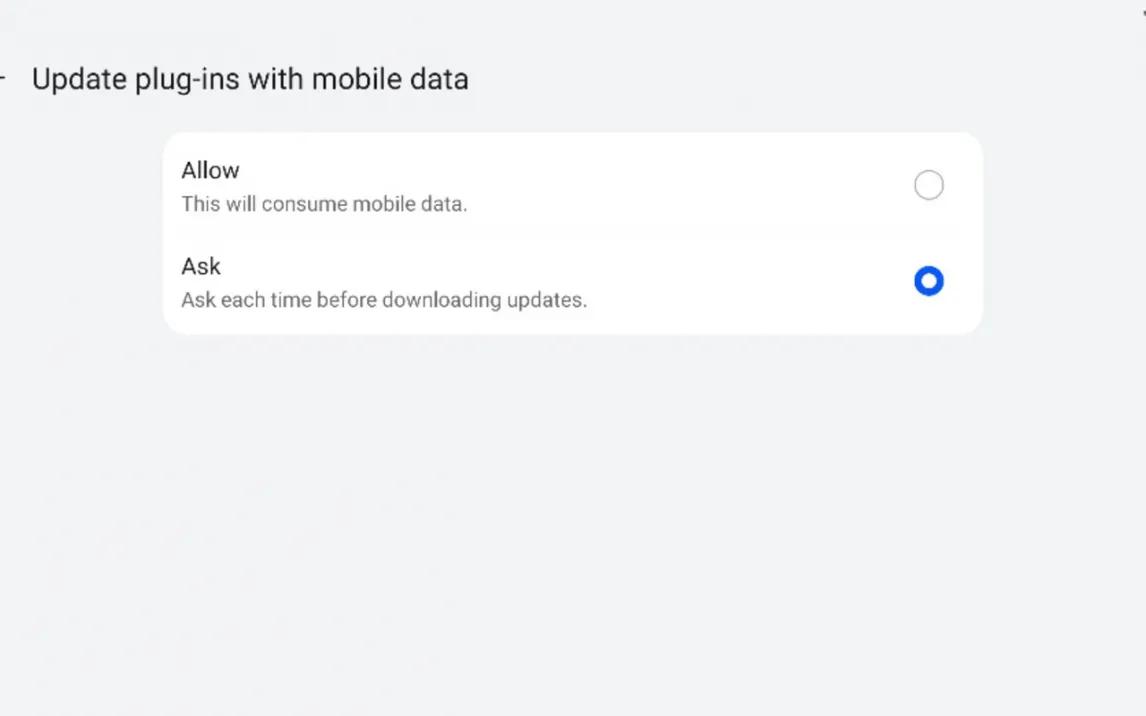Click the blue filled circle beside Ask
Image resolution: width=1146 pixels, height=716 pixels.
(928, 281)
